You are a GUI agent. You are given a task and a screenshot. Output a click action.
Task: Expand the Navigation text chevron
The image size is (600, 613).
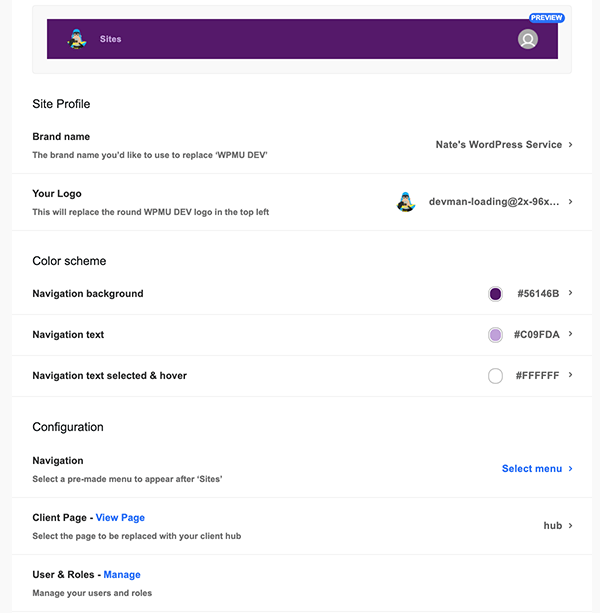(571, 334)
